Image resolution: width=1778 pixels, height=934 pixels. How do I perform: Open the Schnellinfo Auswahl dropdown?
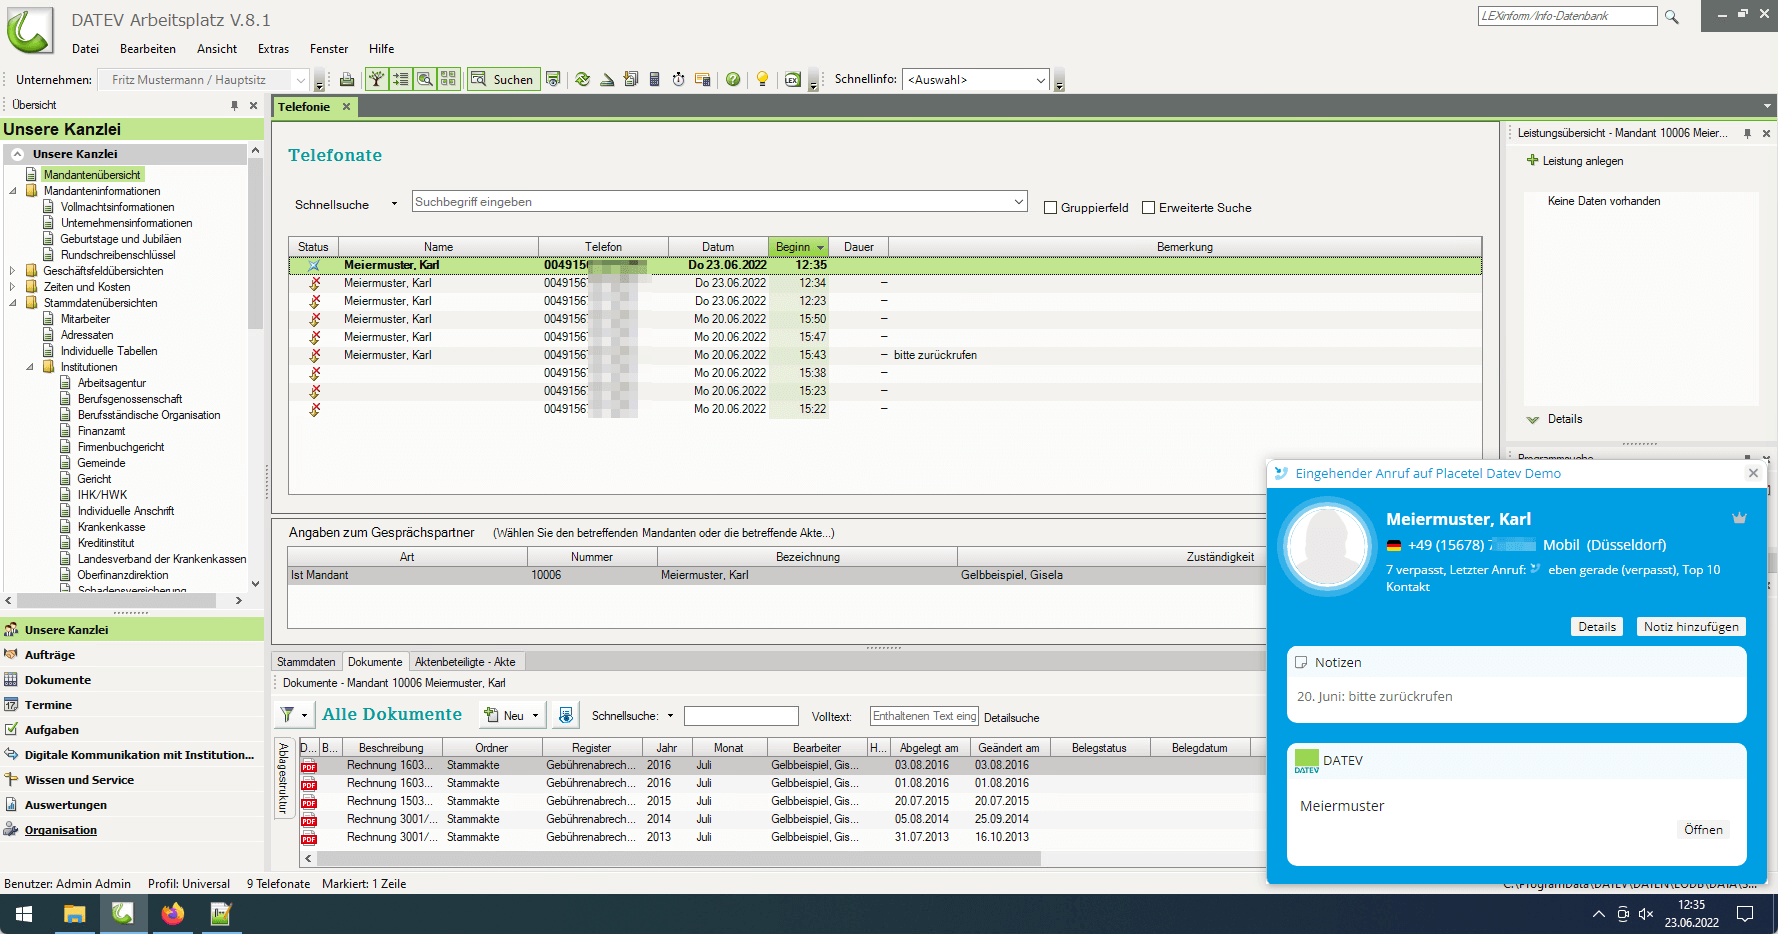tap(1040, 80)
